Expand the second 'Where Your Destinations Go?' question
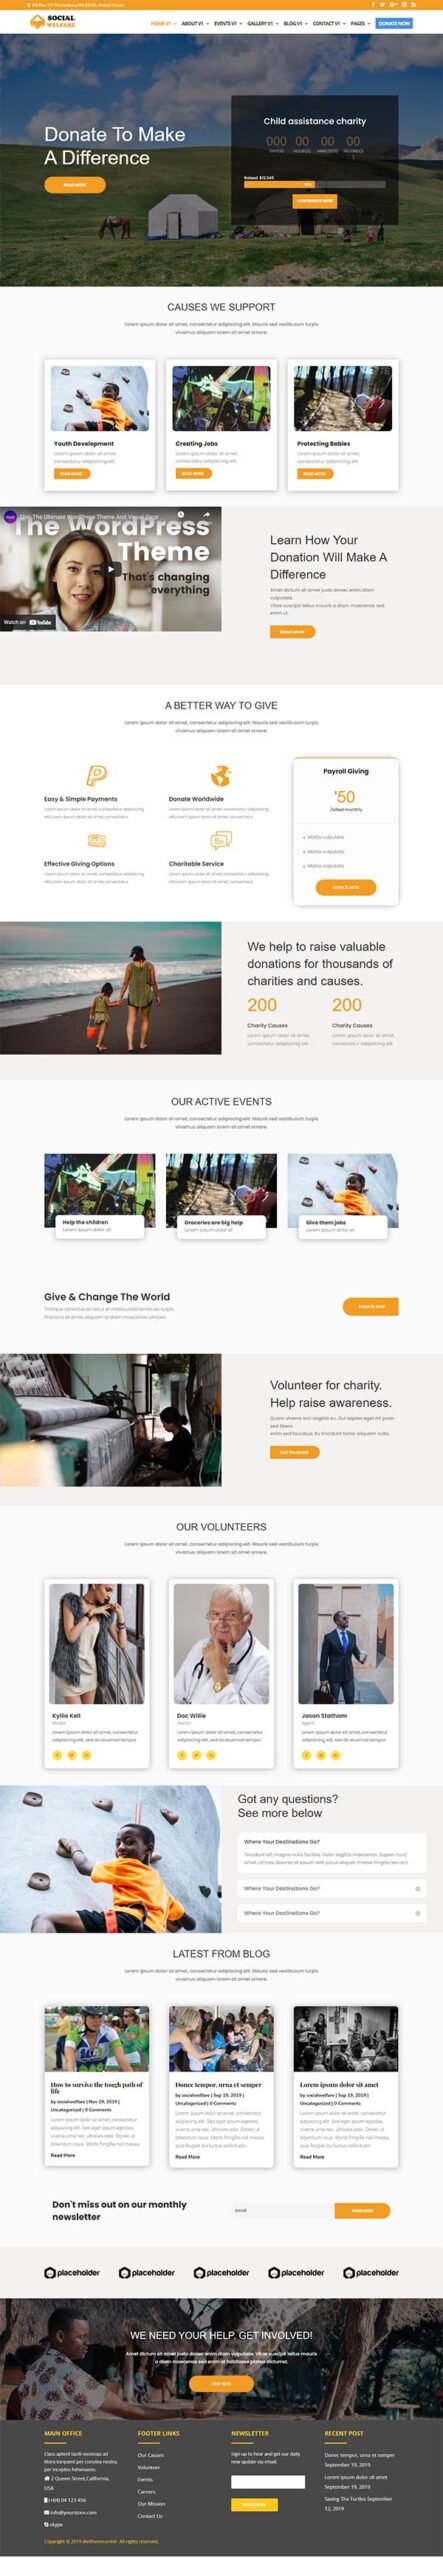Image resolution: width=443 pixels, height=2560 pixels. (x=332, y=1889)
